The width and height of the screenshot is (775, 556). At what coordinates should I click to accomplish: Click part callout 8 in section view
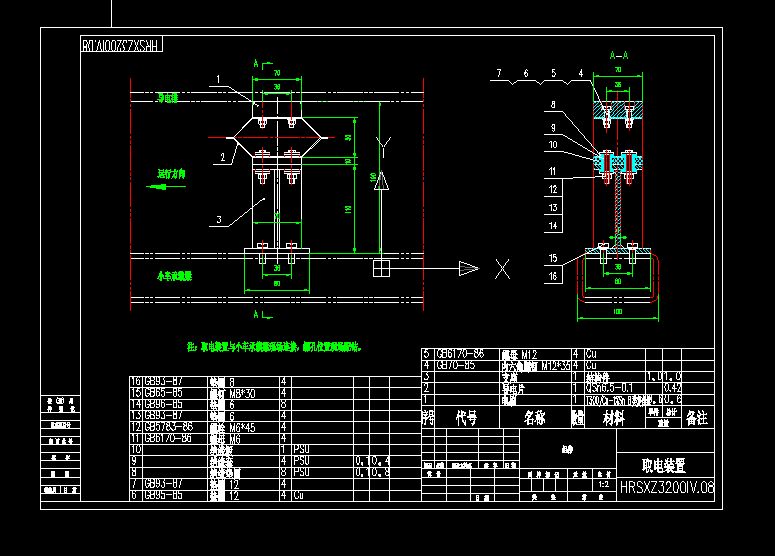pos(553,105)
